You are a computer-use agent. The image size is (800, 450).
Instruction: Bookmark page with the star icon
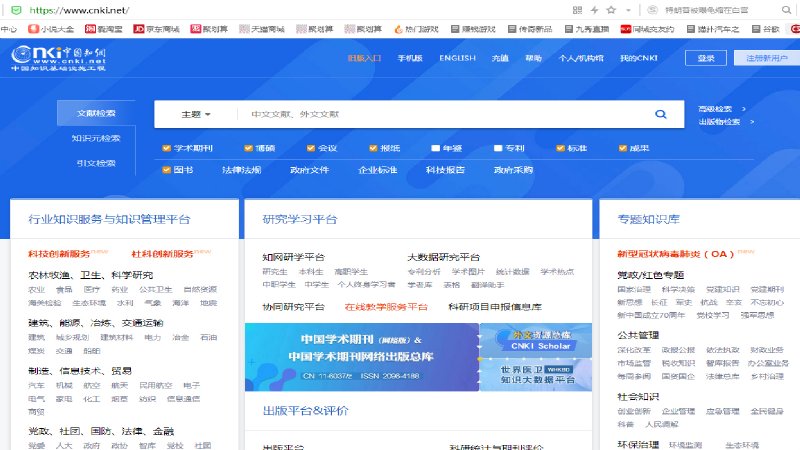(x=611, y=10)
